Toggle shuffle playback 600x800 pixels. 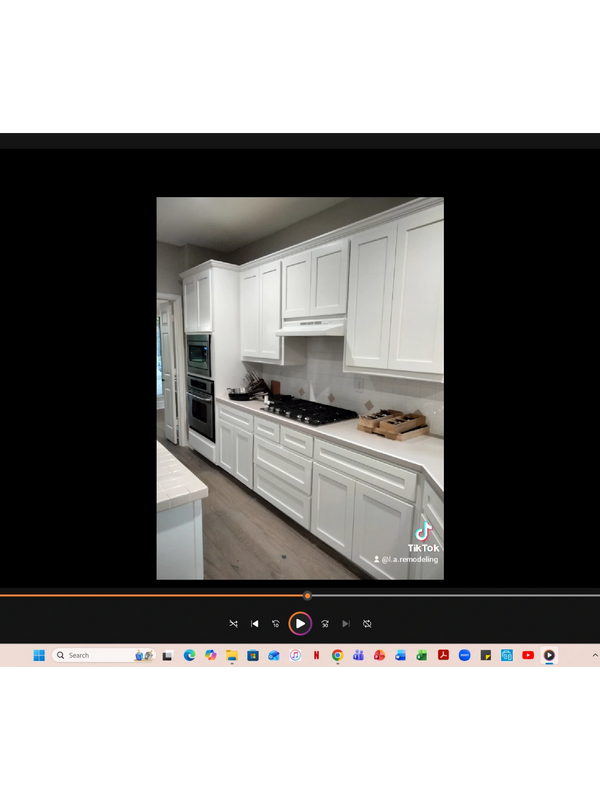pyautogui.click(x=233, y=623)
